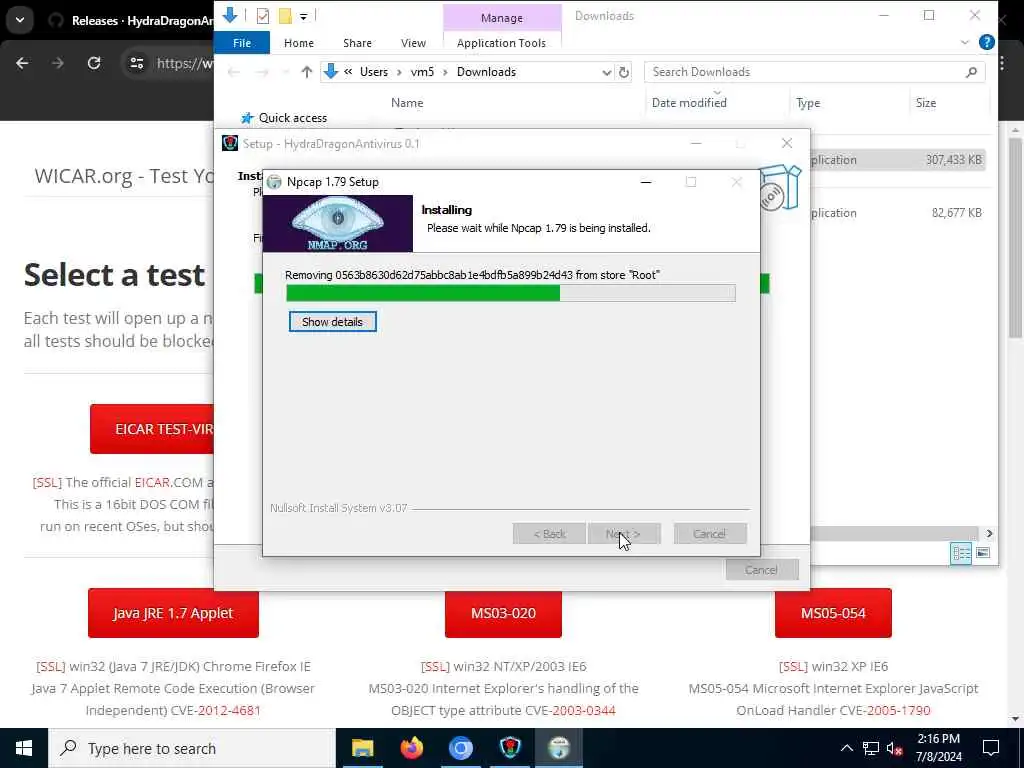The height and width of the screenshot is (768, 1024).
Task: Sort by Size column header
Action: [926, 103]
